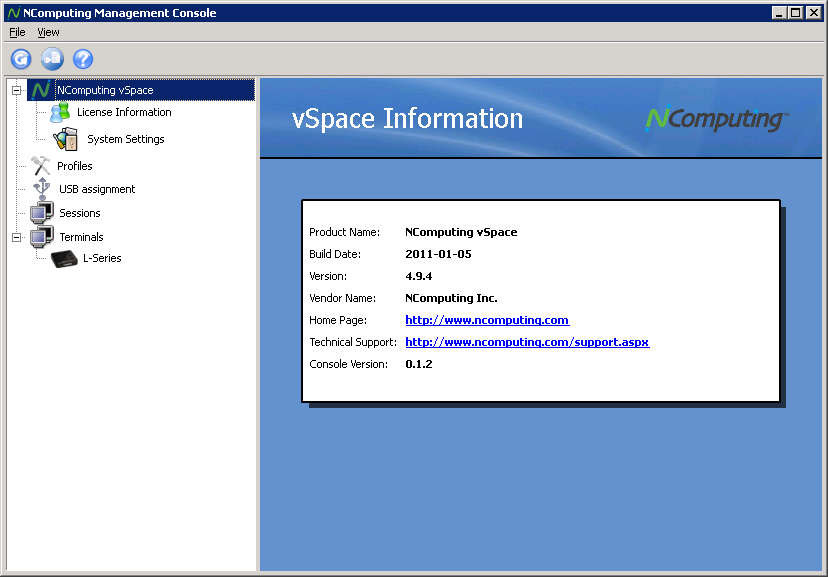828x577 pixels.
Task: Click the Profiles tools icon
Action: point(41,166)
